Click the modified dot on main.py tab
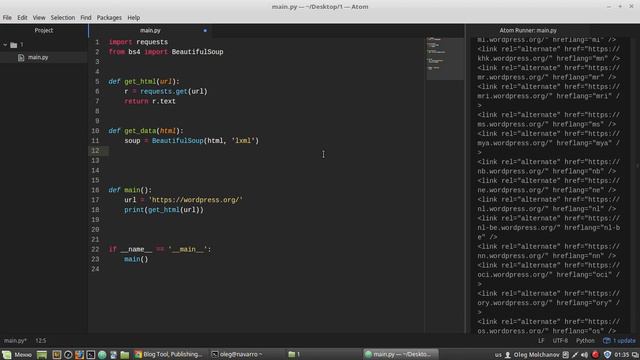 [205, 30]
